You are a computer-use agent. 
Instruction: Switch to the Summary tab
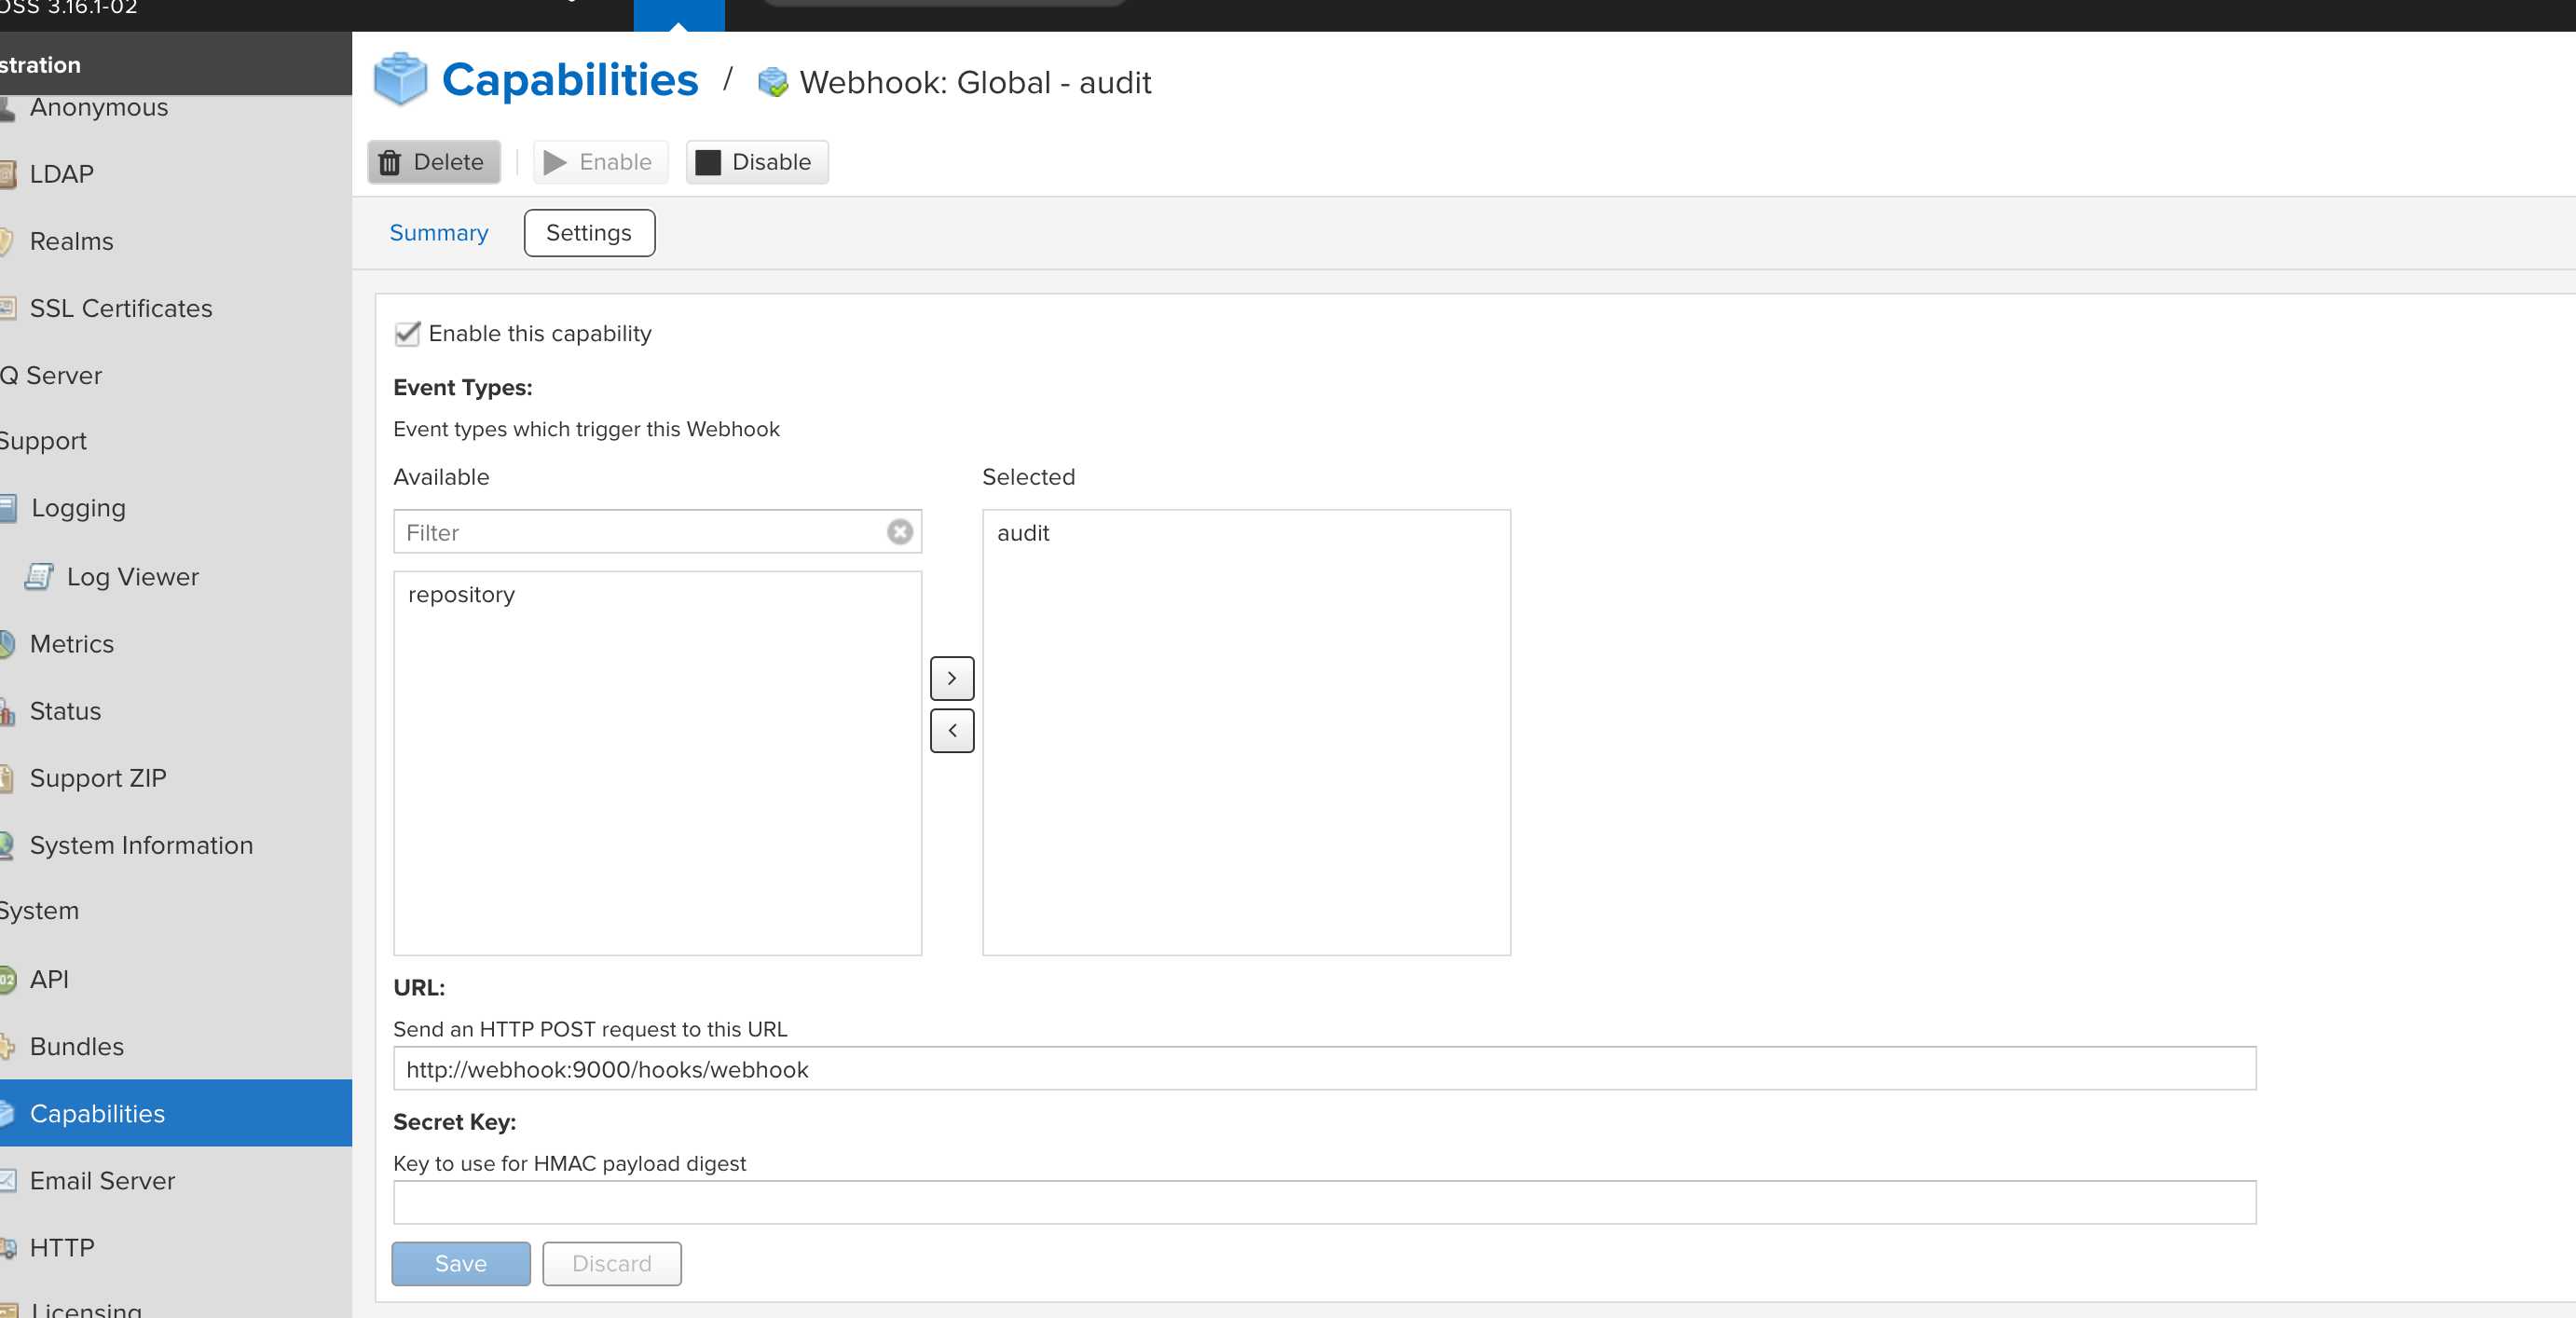[x=439, y=232]
